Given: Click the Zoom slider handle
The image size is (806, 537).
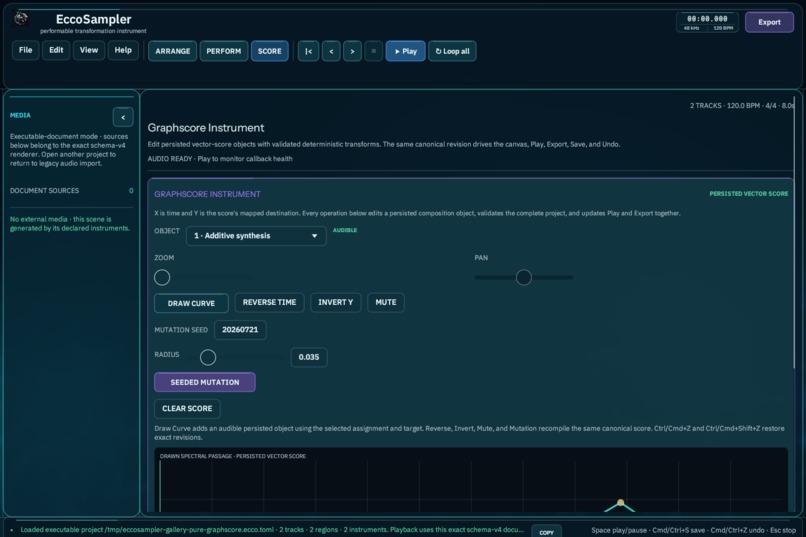Looking at the screenshot, I should [162, 277].
